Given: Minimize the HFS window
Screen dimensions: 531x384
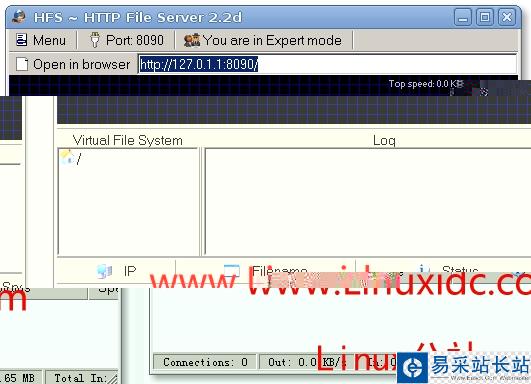Looking at the screenshot, I should (x=463, y=17).
